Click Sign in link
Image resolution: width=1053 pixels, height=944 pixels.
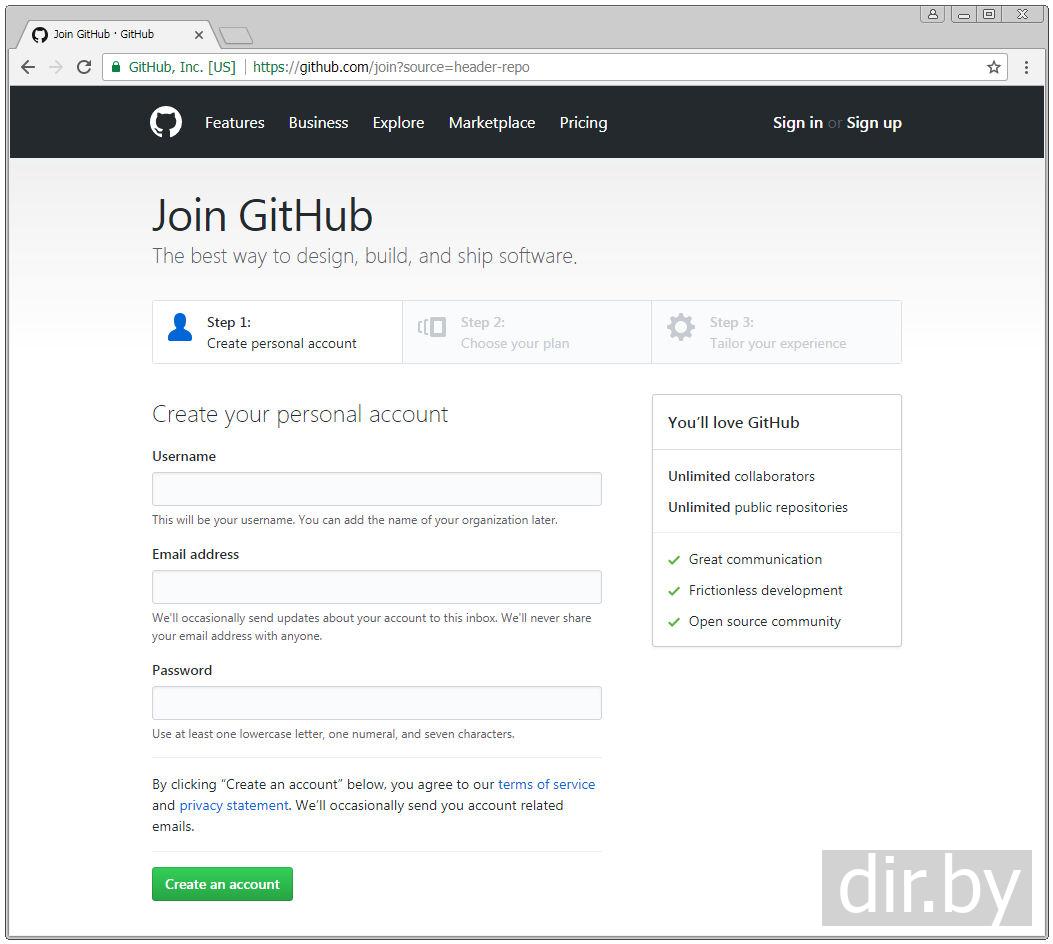click(797, 123)
